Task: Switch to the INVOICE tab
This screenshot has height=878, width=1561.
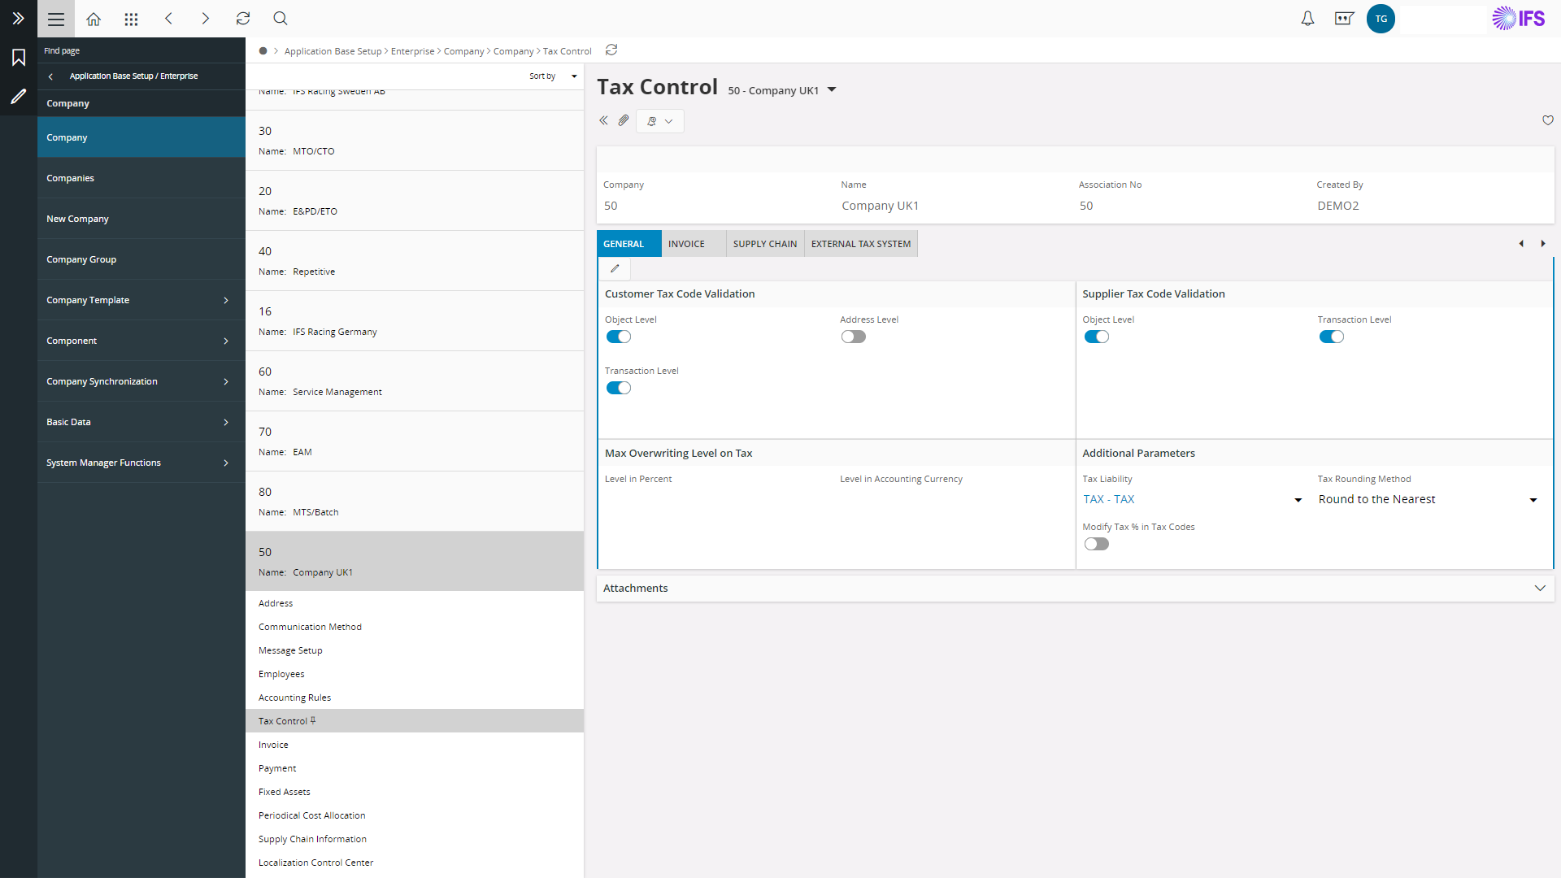Action: pyautogui.click(x=686, y=243)
